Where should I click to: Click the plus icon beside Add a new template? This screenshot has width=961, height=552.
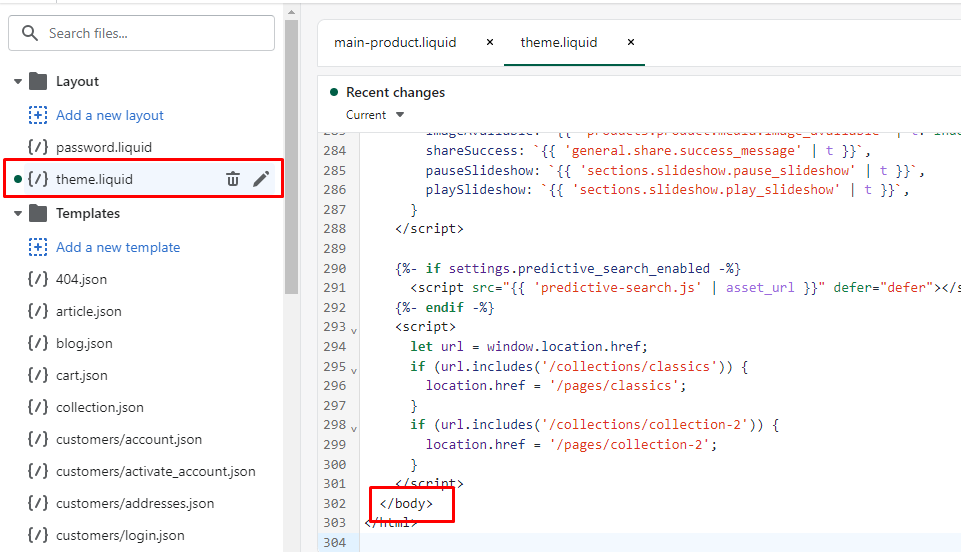coord(38,247)
